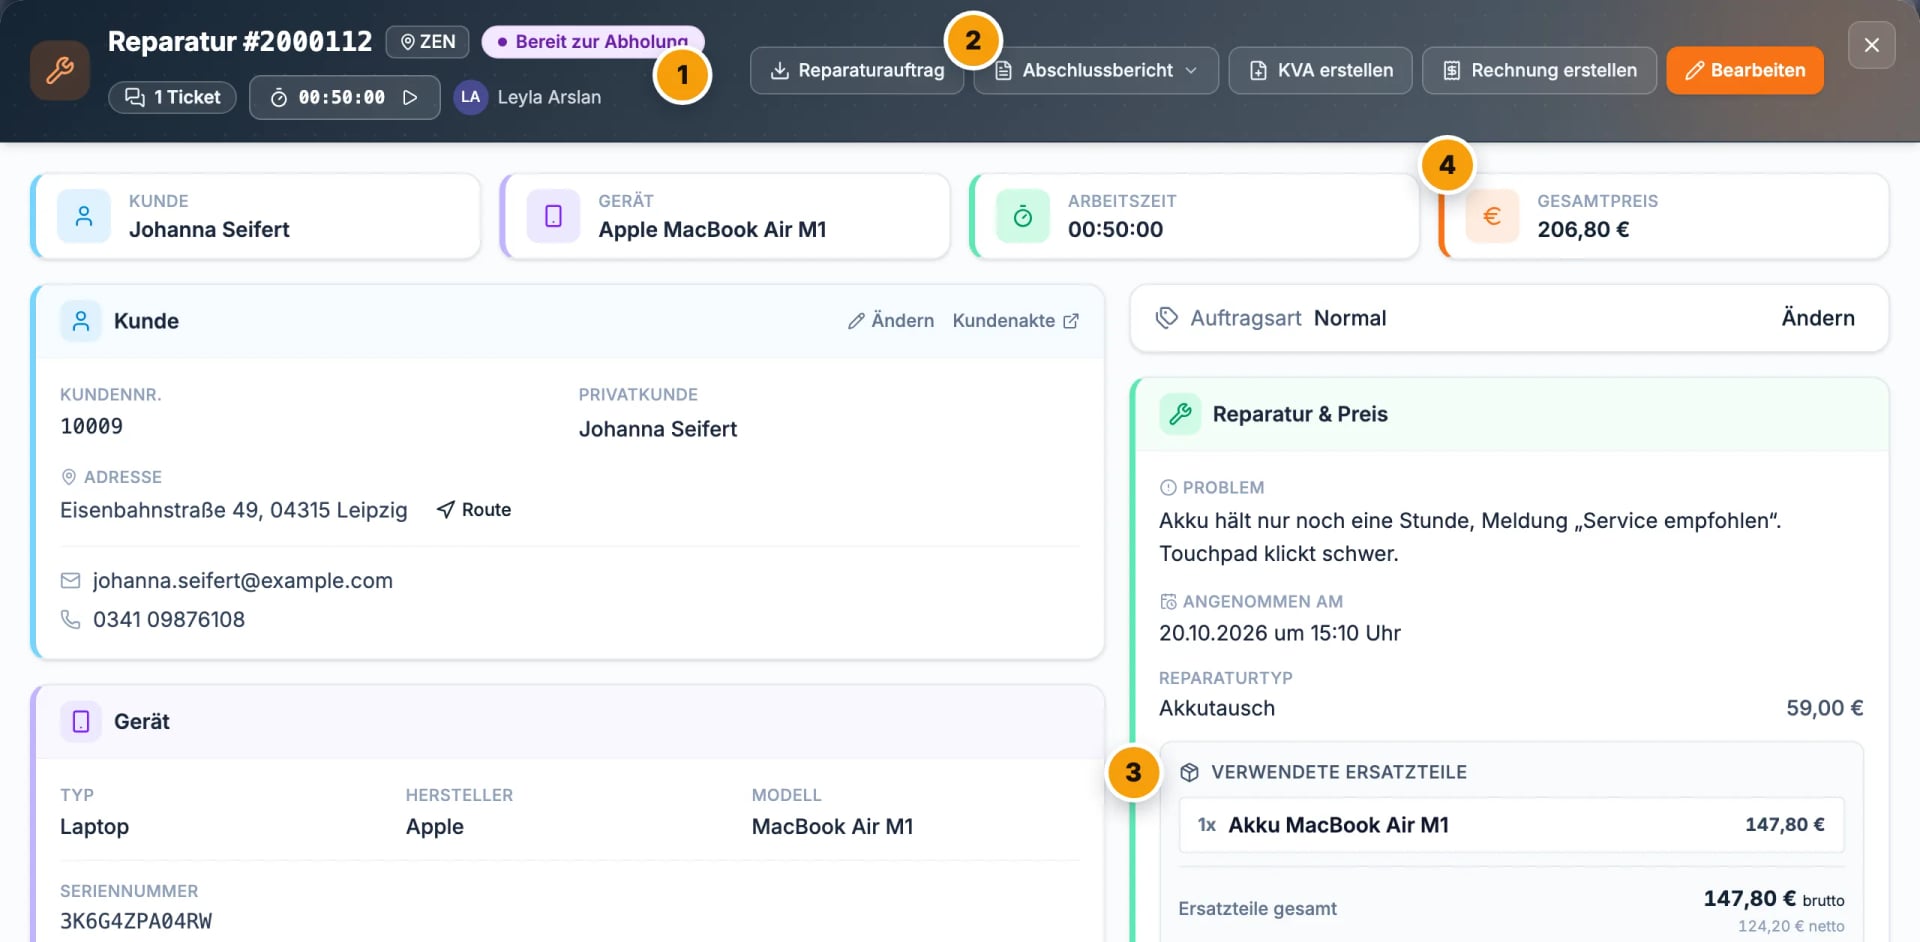Click the device icon in Gerät summary card
Image resolution: width=1920 pixels, height=942 pixels.
click(x=553, y=216)
